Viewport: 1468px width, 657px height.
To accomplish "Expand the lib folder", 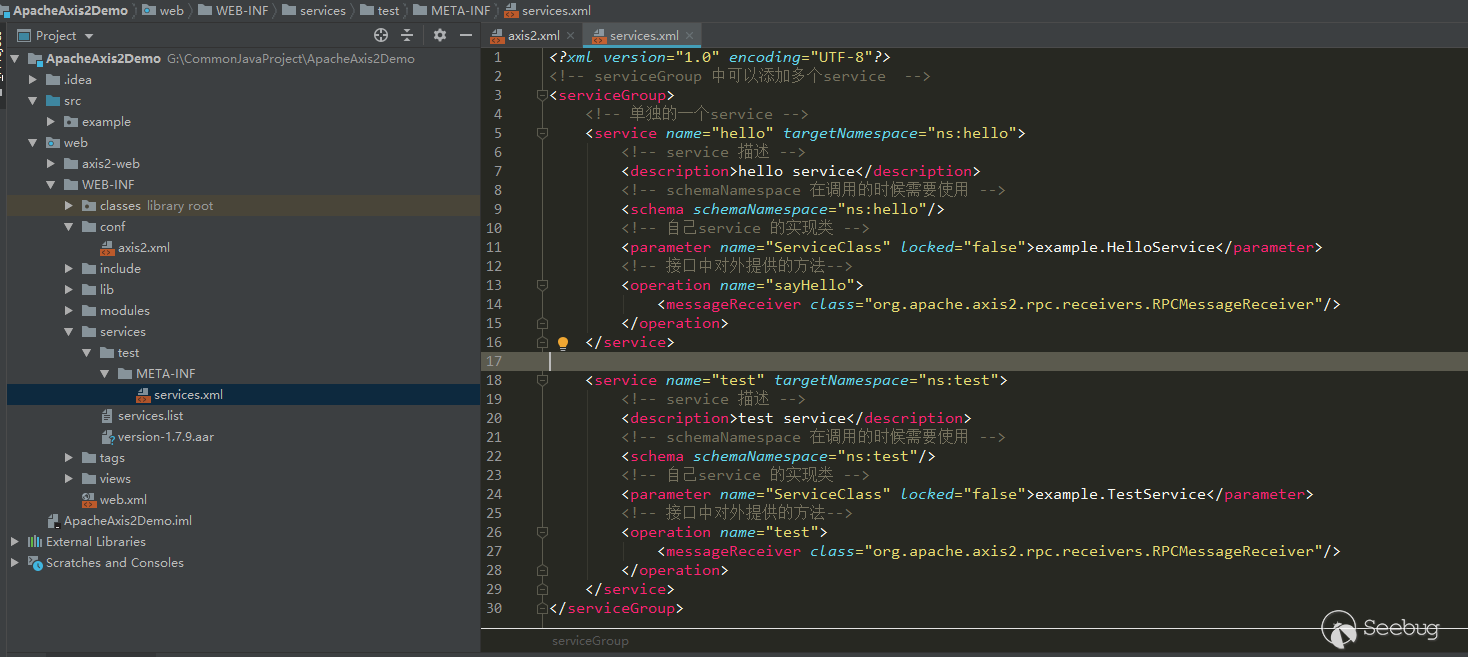I will (69, 290).
